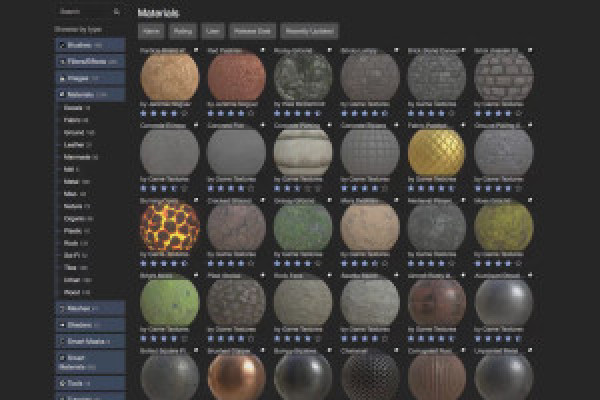The width and height of the screenshot is (600, 400).
Task: Open the brushed copper sphere thumbnail
Action: point(236,377)
